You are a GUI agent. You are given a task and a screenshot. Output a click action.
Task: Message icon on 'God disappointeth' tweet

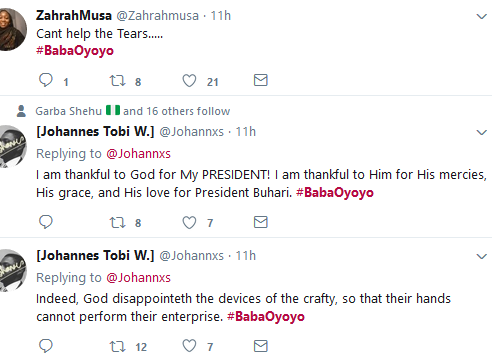[261, 346]
